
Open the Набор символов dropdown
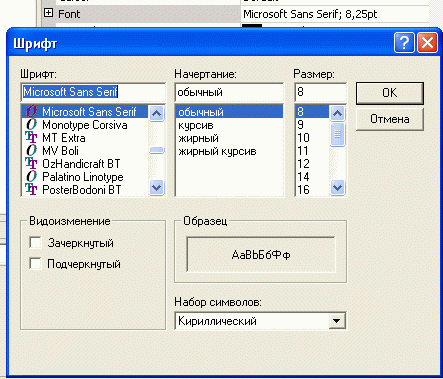click(x=336, y=321)
